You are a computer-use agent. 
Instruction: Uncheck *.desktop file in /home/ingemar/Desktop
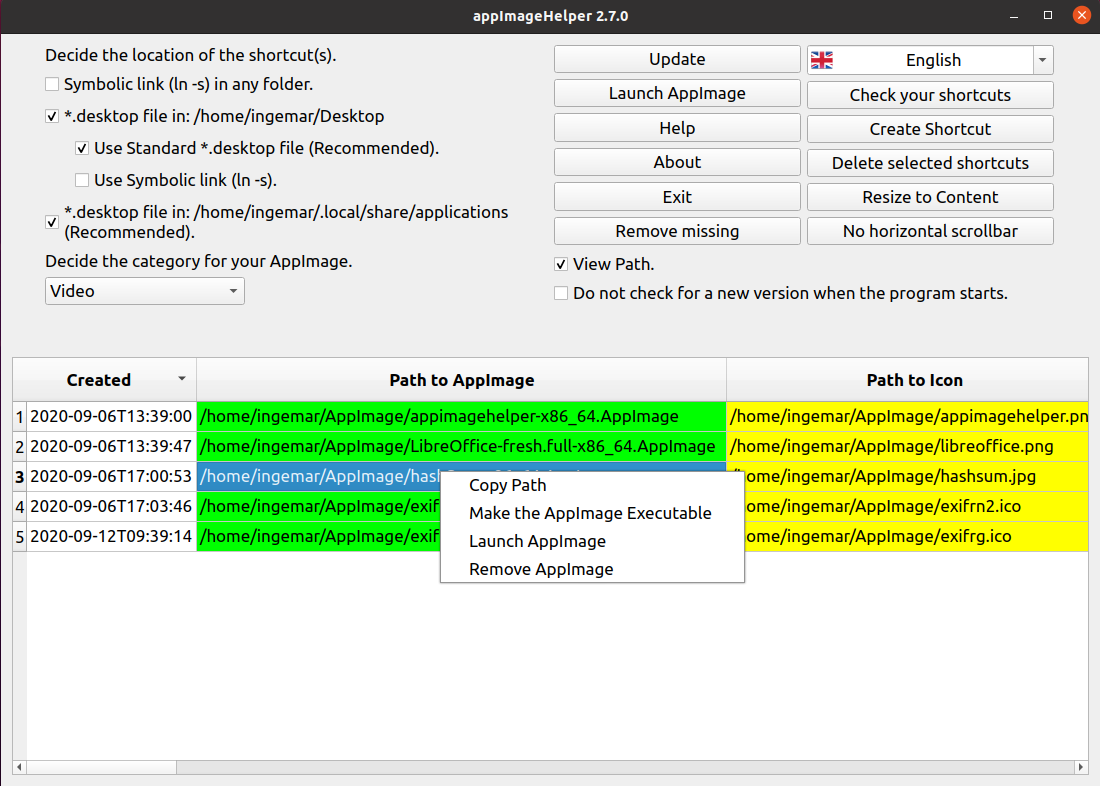tap(52, 116)
